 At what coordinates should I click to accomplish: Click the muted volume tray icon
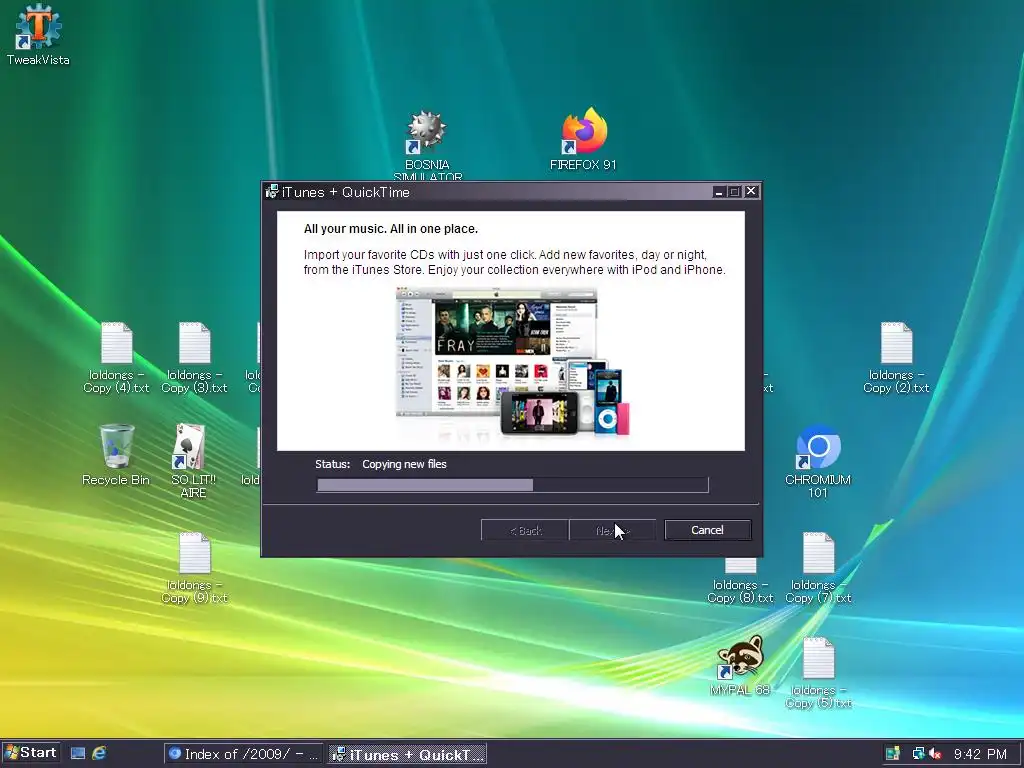935,754
